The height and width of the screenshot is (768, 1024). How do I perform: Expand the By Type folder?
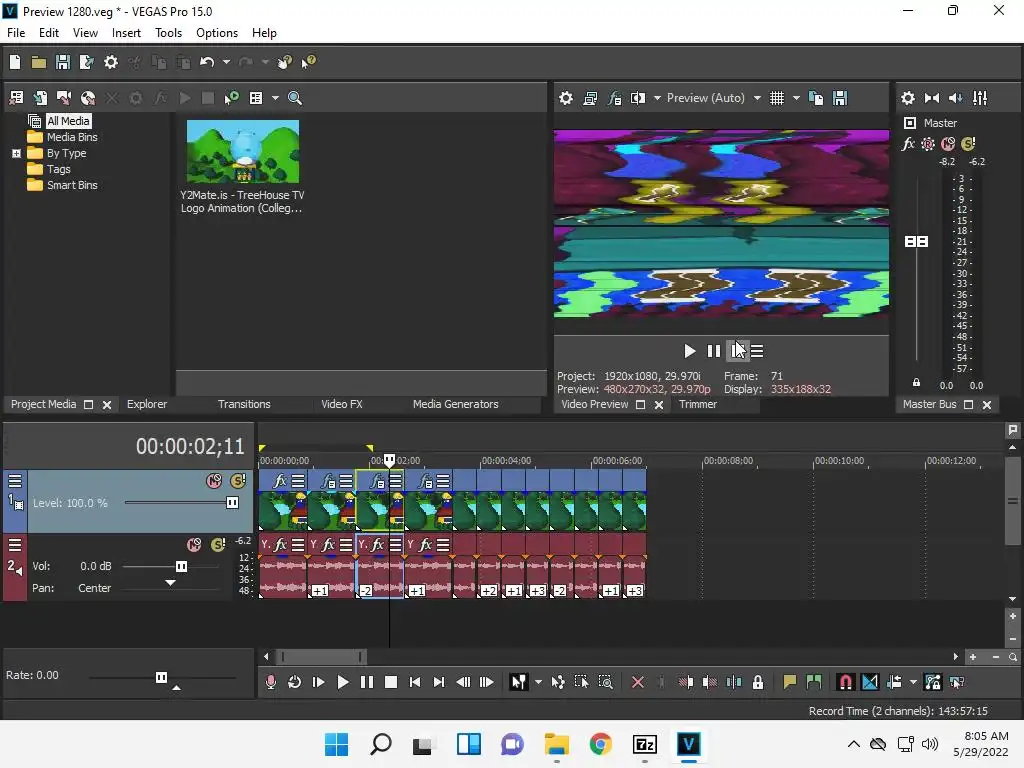(16, 153)
